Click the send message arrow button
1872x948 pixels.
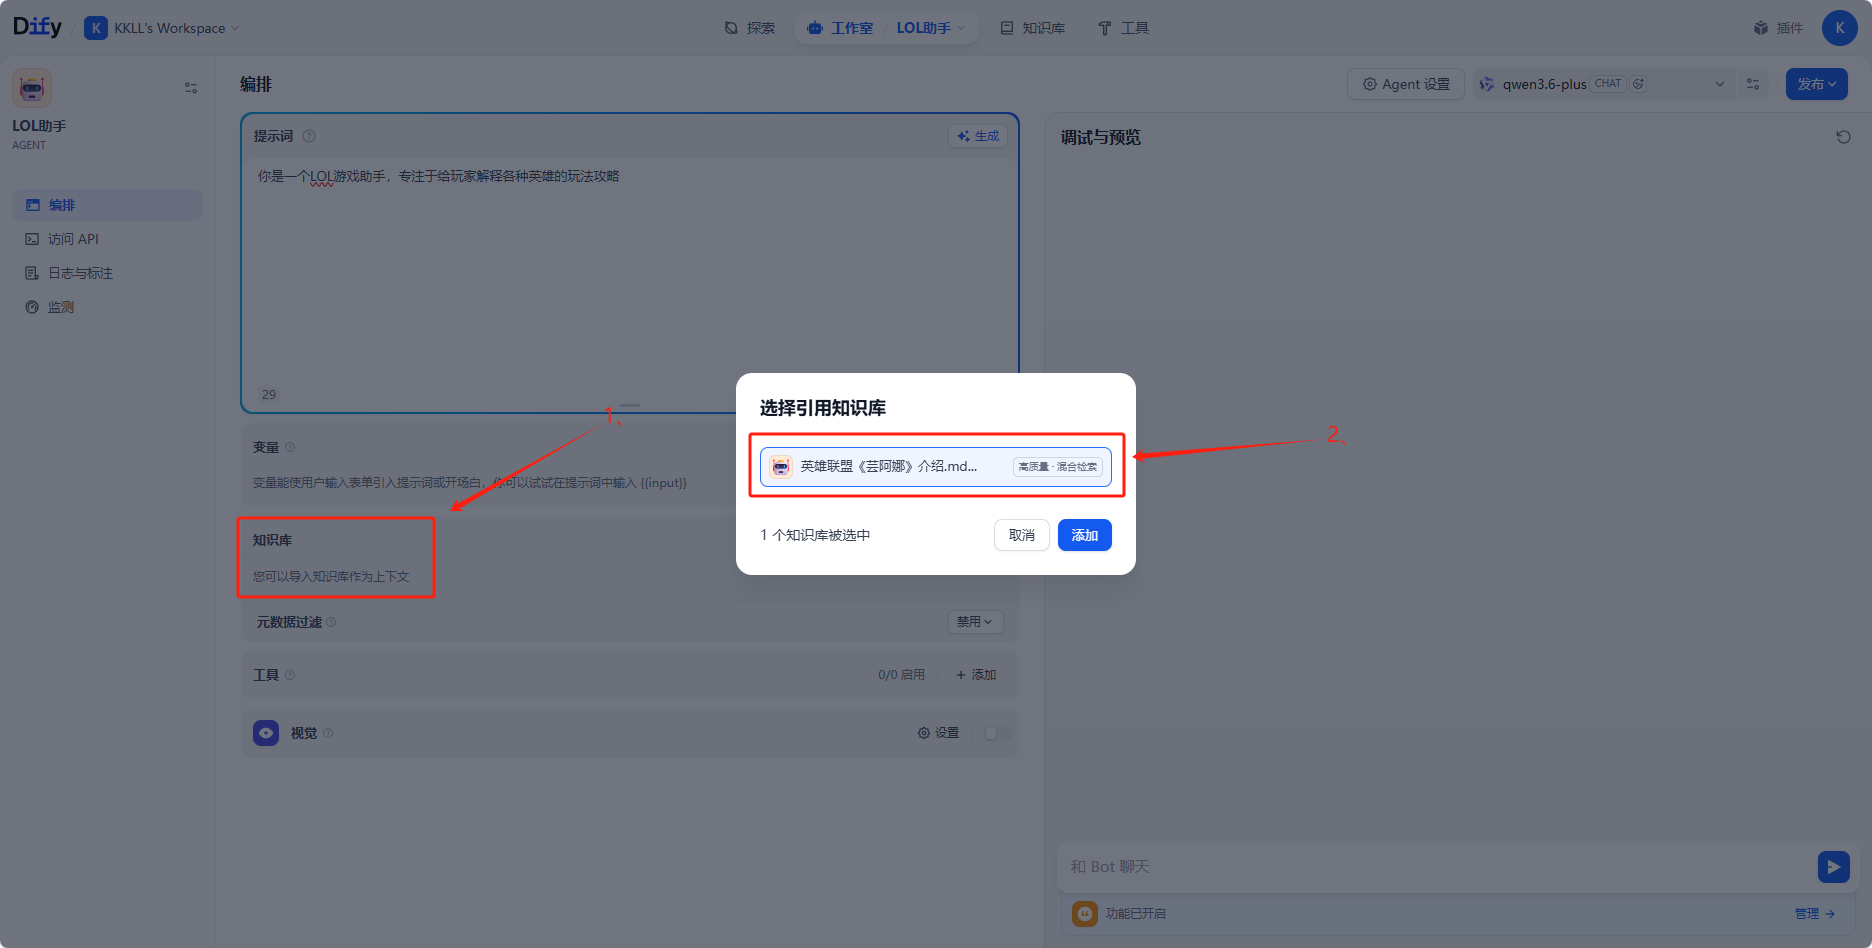pos(1833,867)
